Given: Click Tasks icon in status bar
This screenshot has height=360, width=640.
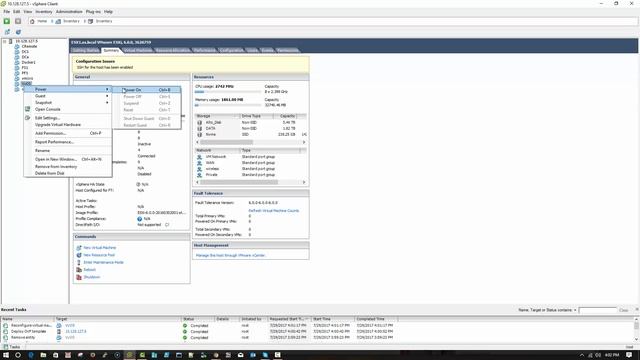Looking at the screenshot, I should (x=5, y=347).
